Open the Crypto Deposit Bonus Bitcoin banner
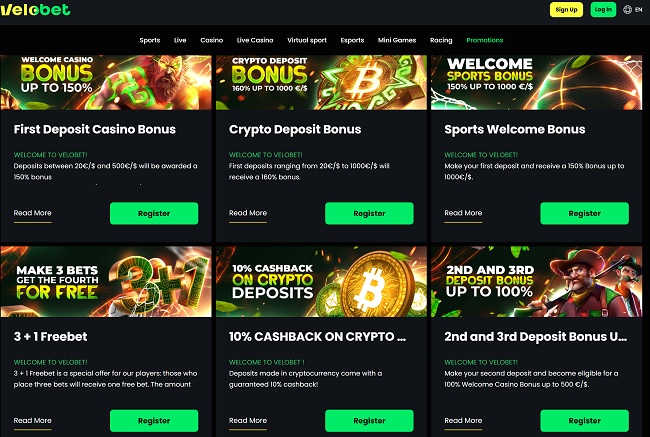The height and width of the screenshot is (437, 650). (x=321, y=83)
